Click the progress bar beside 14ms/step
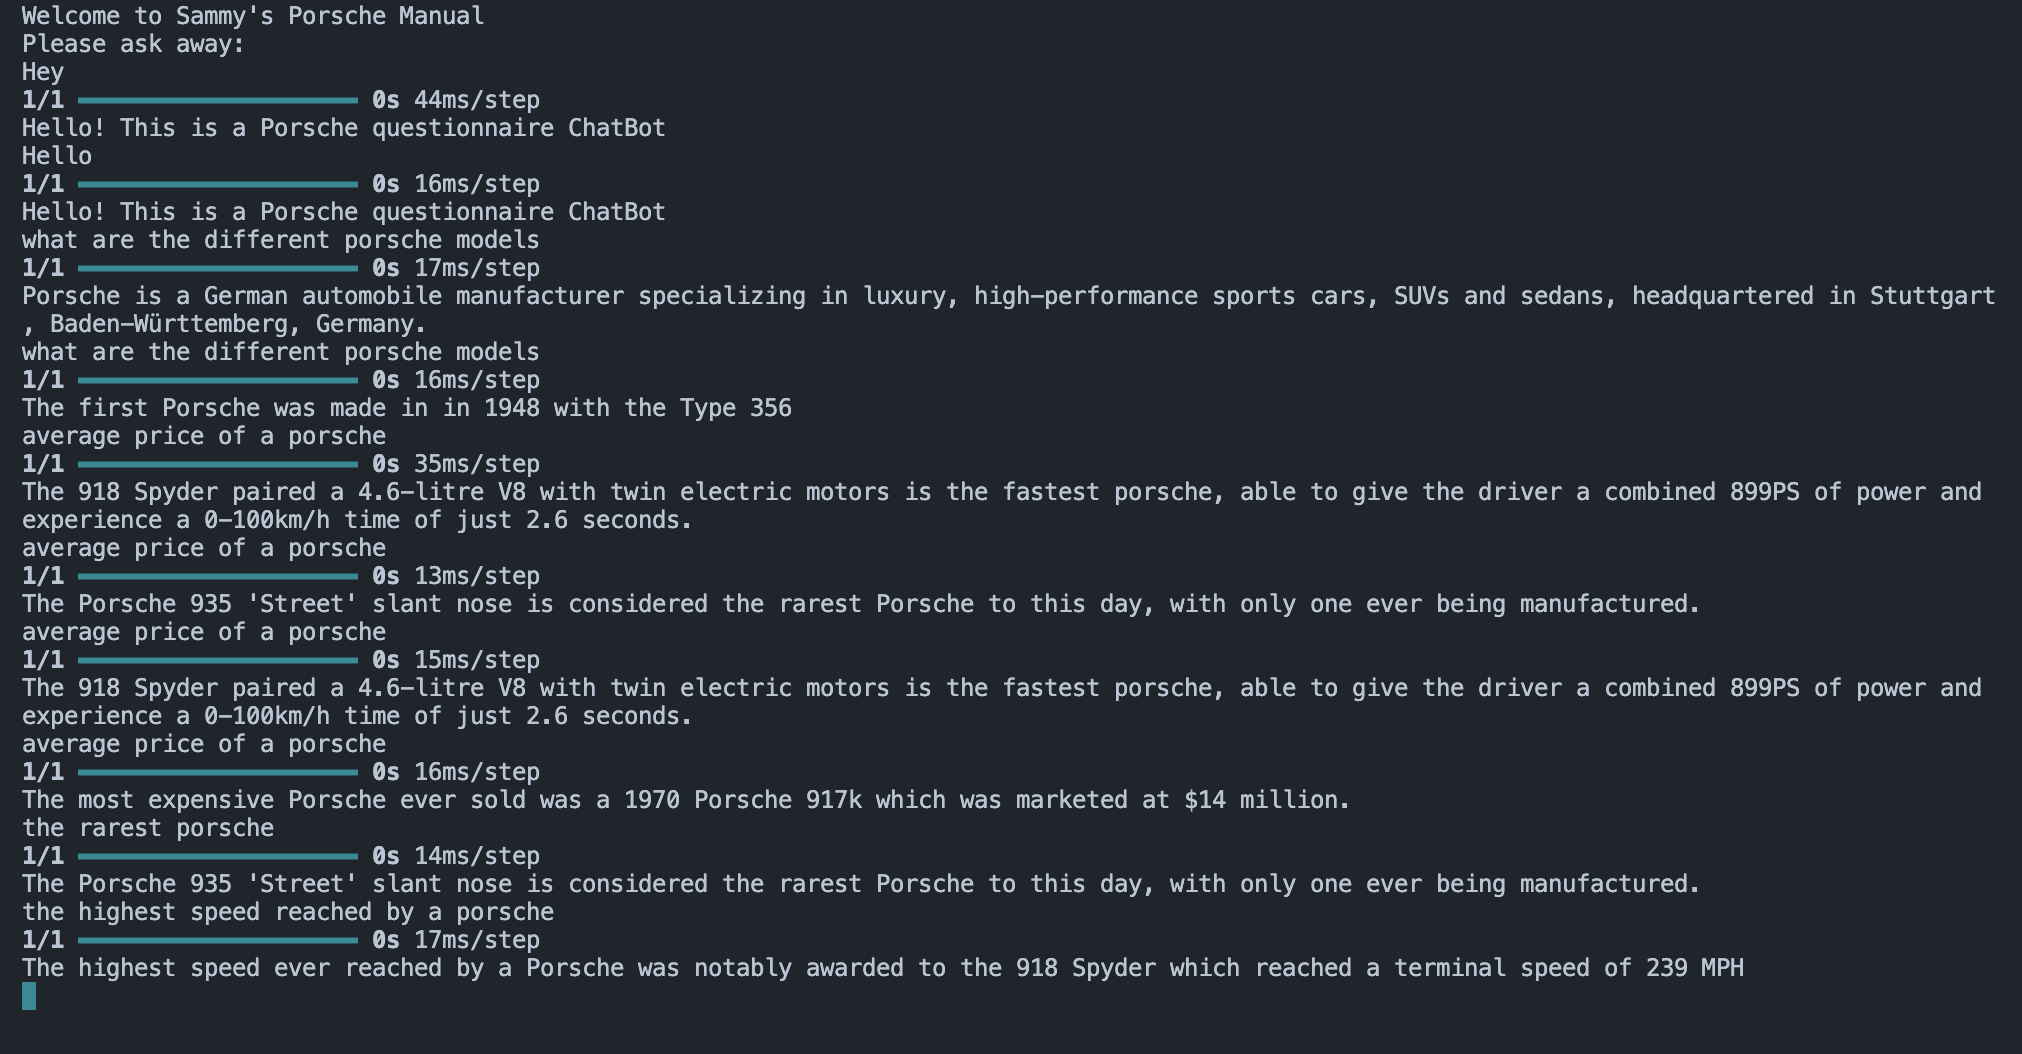The width and height of the screenshot is (2022, 1054). (x=217, y=856)
